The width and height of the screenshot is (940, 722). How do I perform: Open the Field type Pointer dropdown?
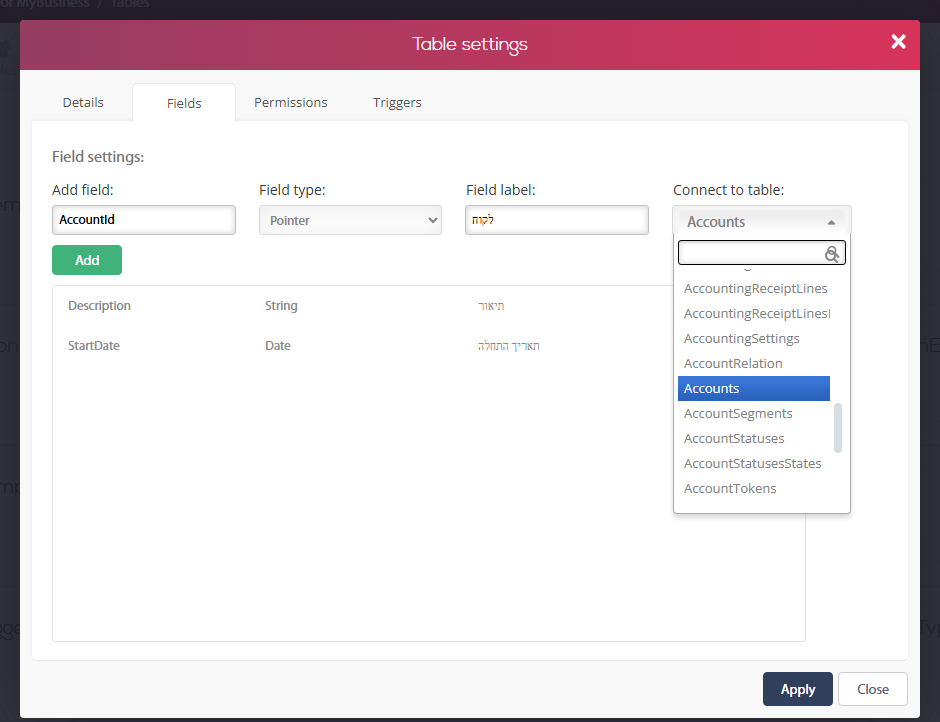[x=350, y=220]
